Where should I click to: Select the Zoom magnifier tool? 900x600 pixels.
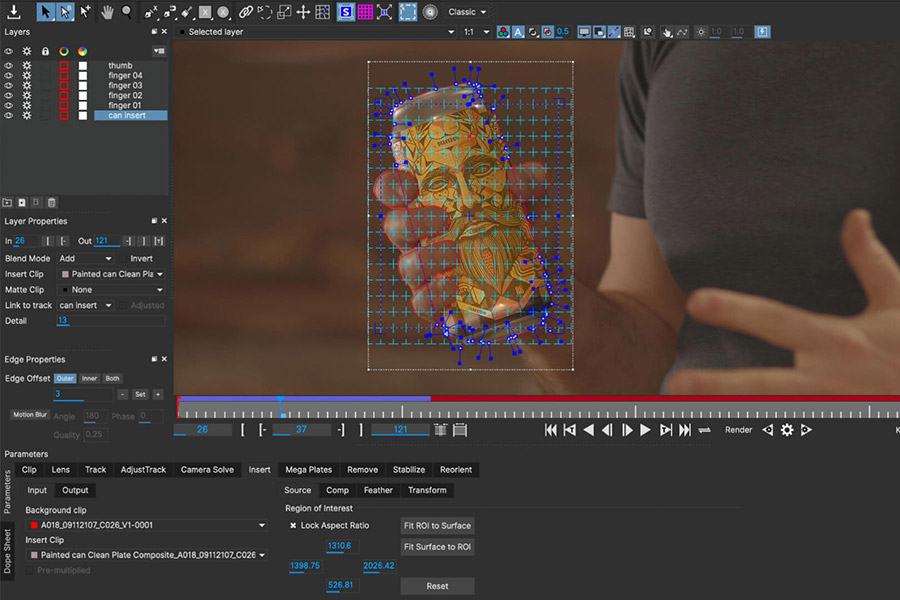[x=127, y=11]
